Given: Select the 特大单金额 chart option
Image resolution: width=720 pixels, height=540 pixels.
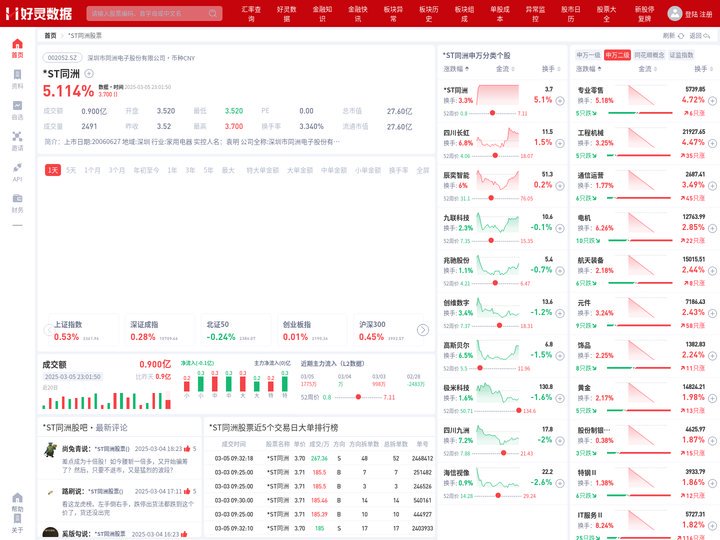Looking at the screenshot, I should pyautogui.click(x=263, y=170).
